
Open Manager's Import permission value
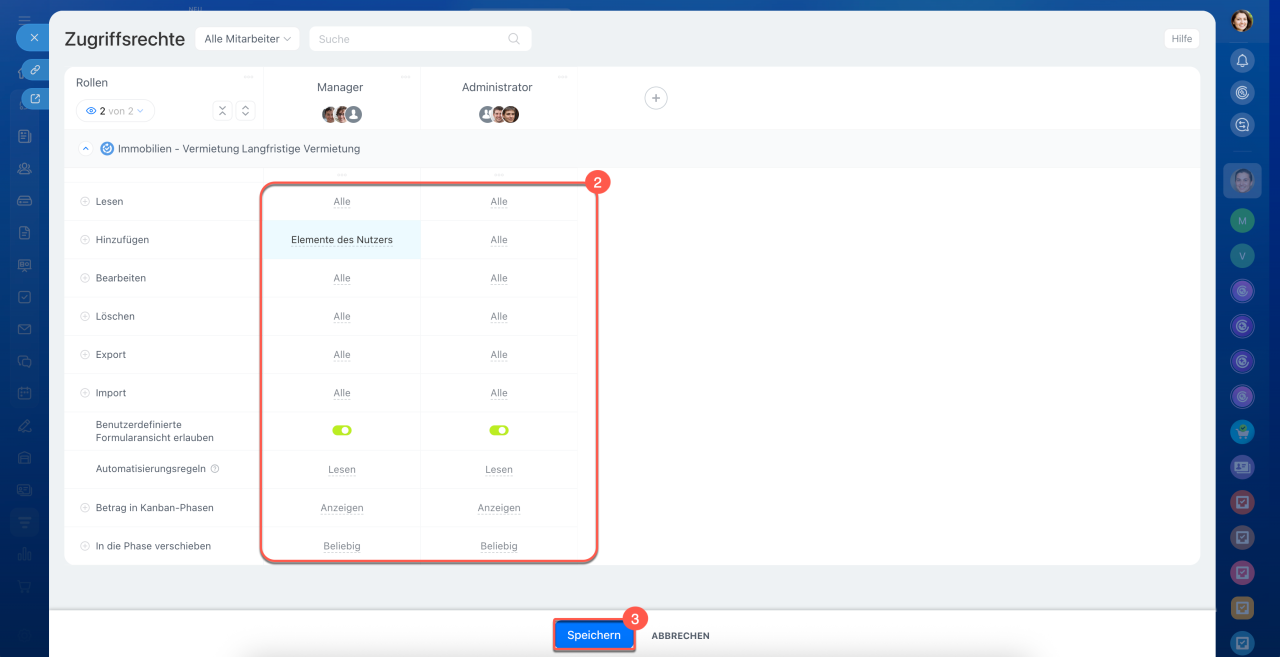342,393
